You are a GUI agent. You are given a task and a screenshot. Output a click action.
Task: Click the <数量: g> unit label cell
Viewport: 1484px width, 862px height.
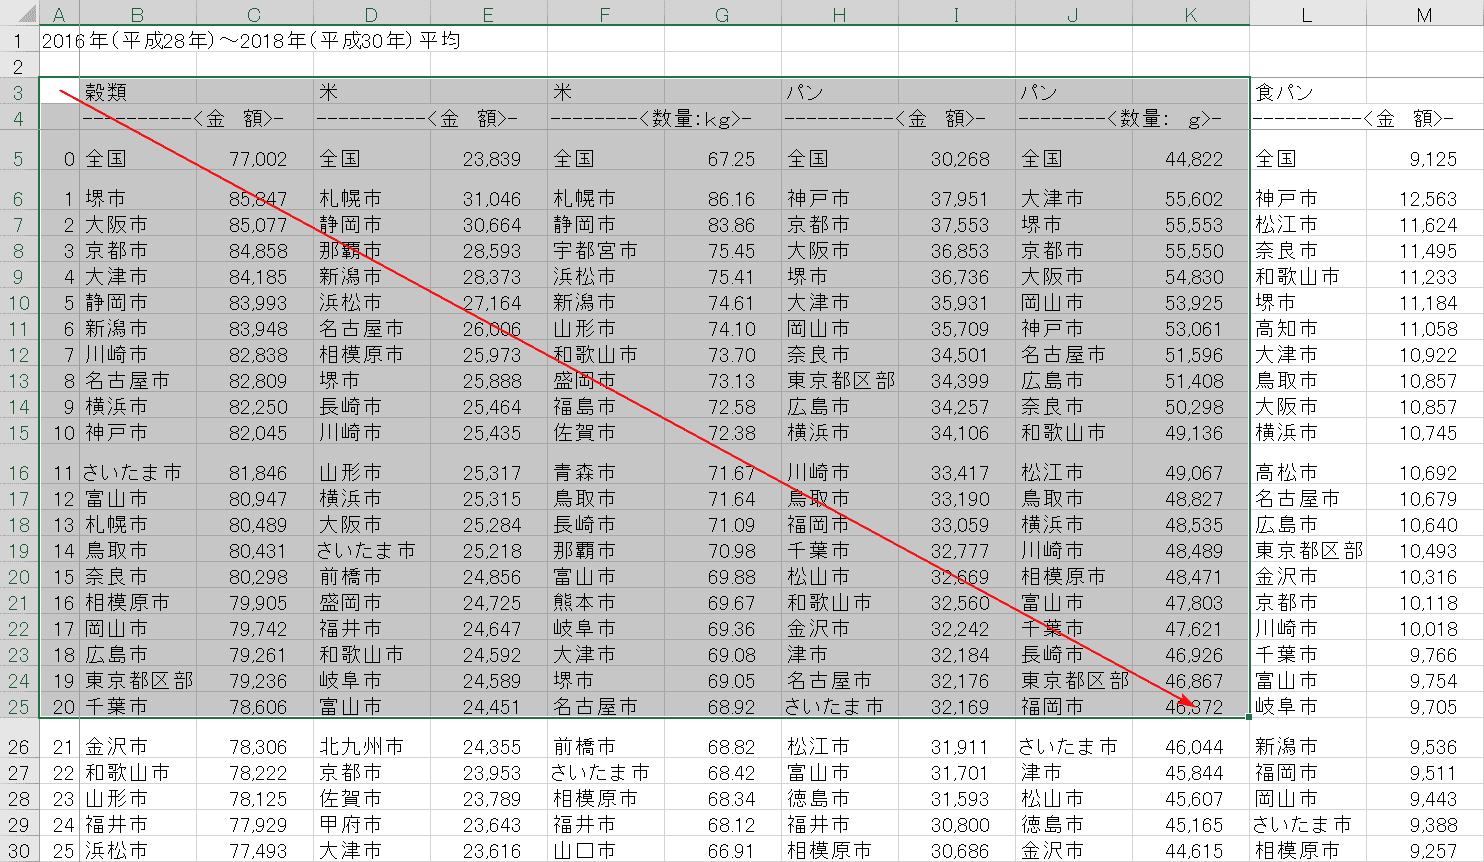[x=1132, y=118]
